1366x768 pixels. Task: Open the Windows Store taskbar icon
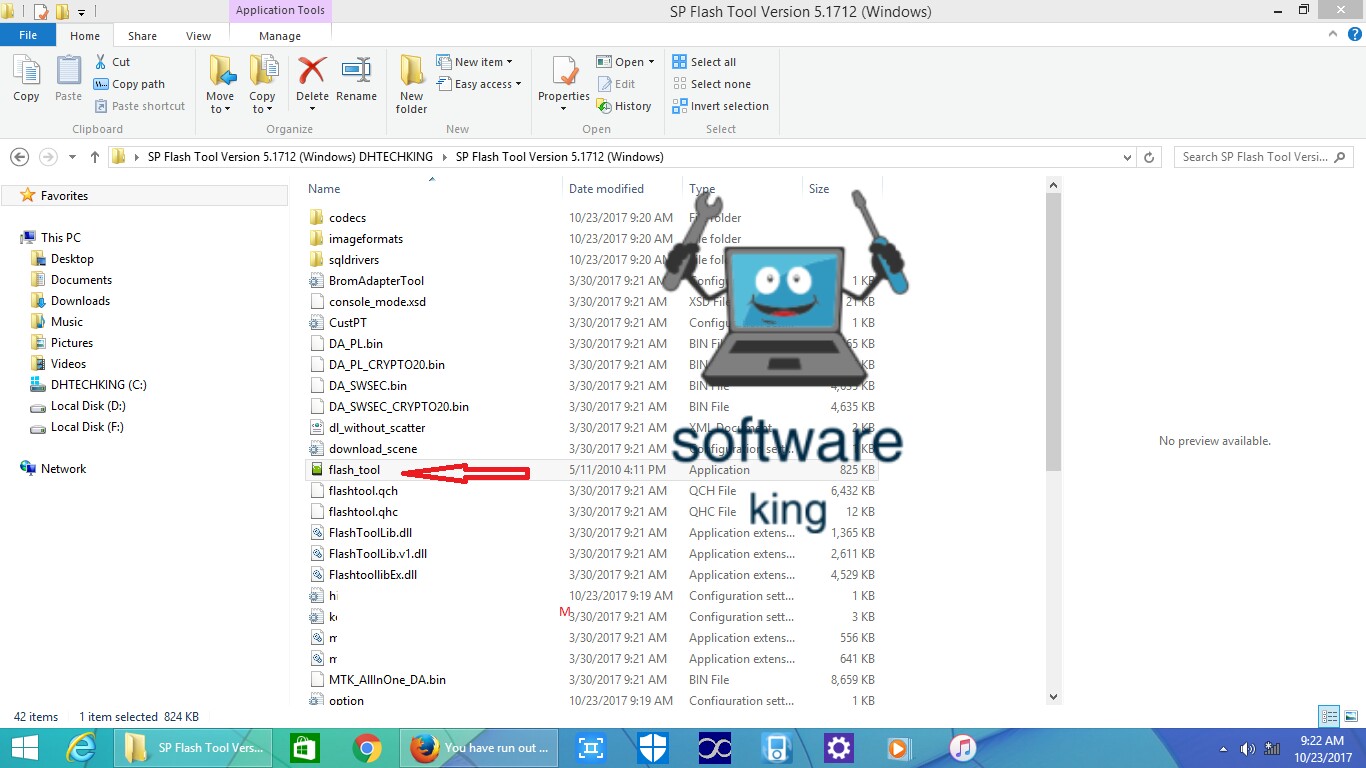coord(304,747)
